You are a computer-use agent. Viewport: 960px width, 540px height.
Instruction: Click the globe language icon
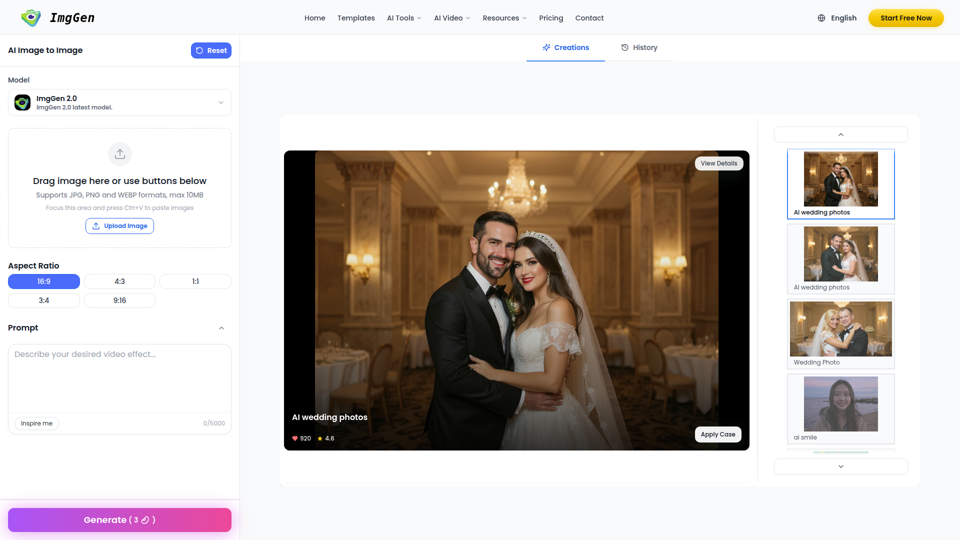click(x=822, y=18)
